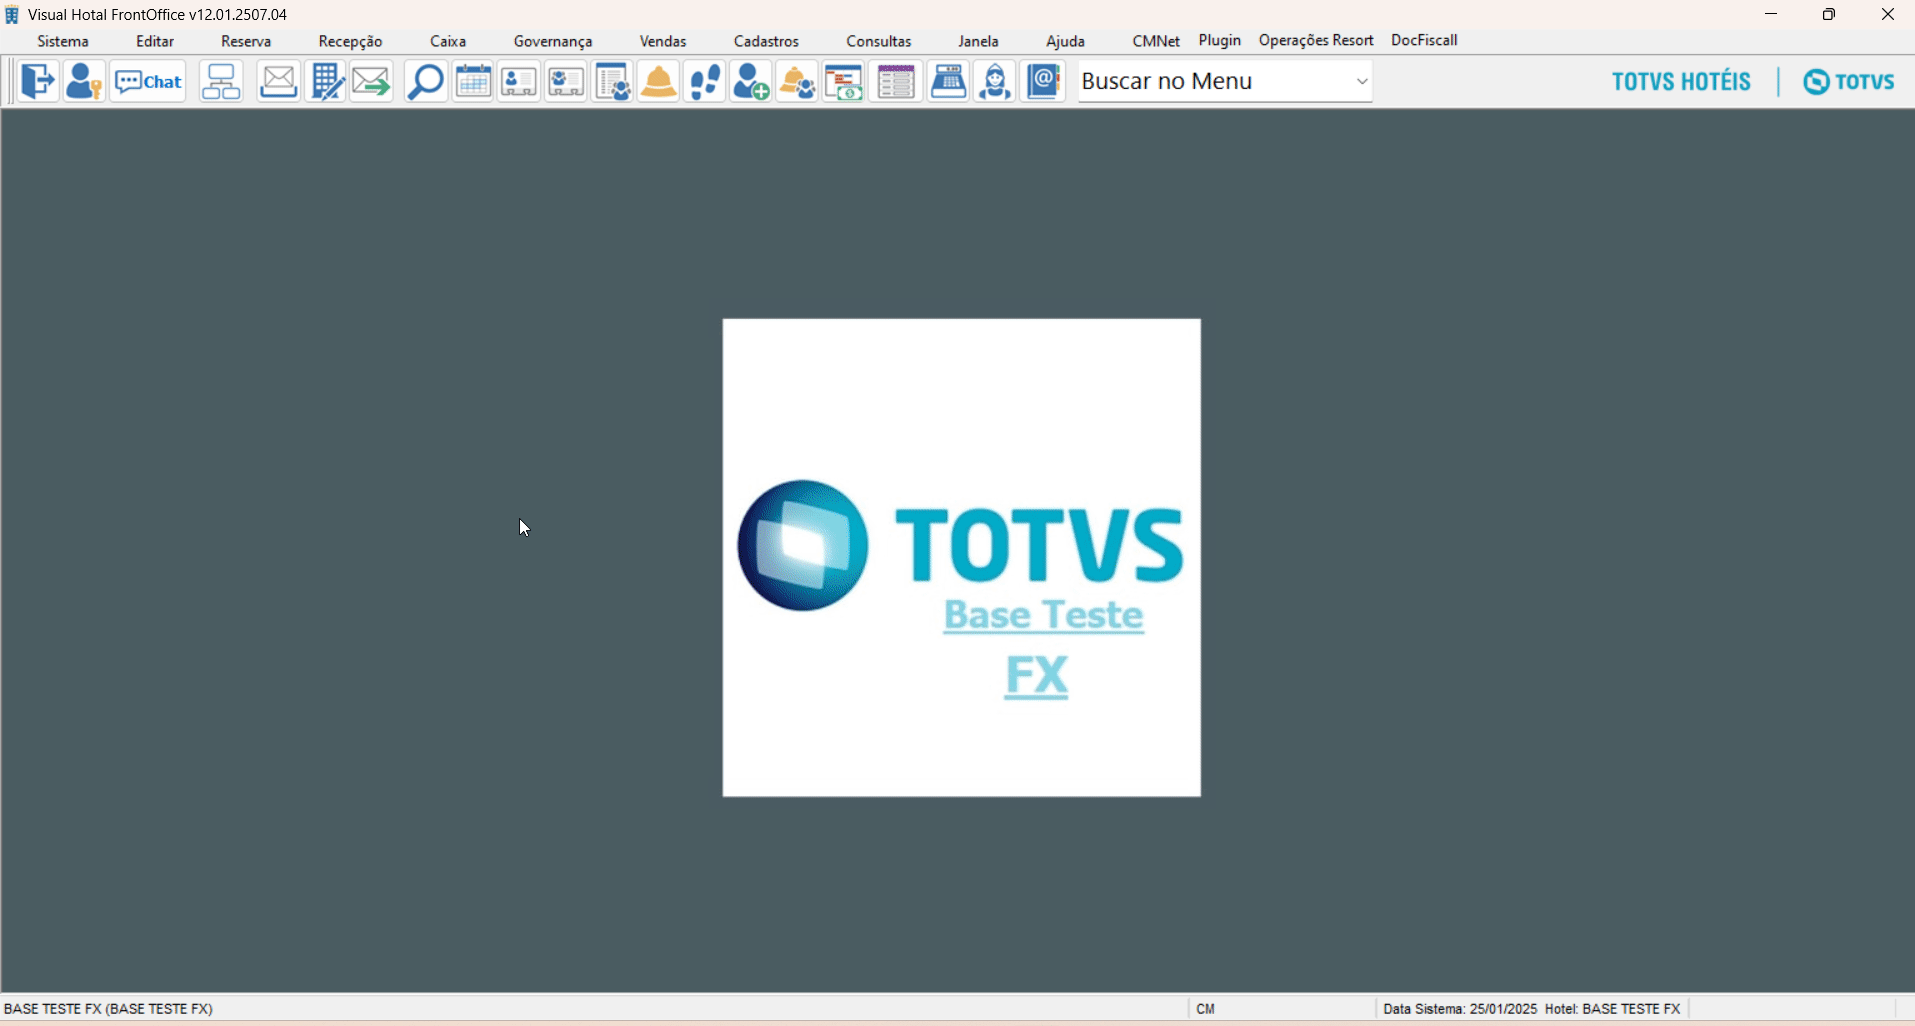Open the Sistema menu
The height and width of the screenshot is (1026, 1915).
(63, 41)
